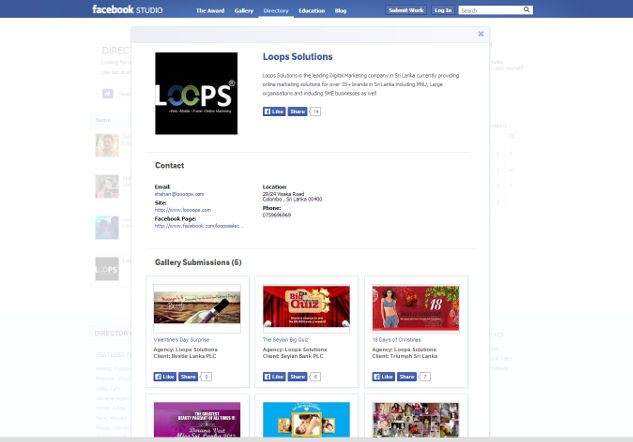
Task: Share The Seylan Big Quiz submission
Action: [x=298, y=377]
